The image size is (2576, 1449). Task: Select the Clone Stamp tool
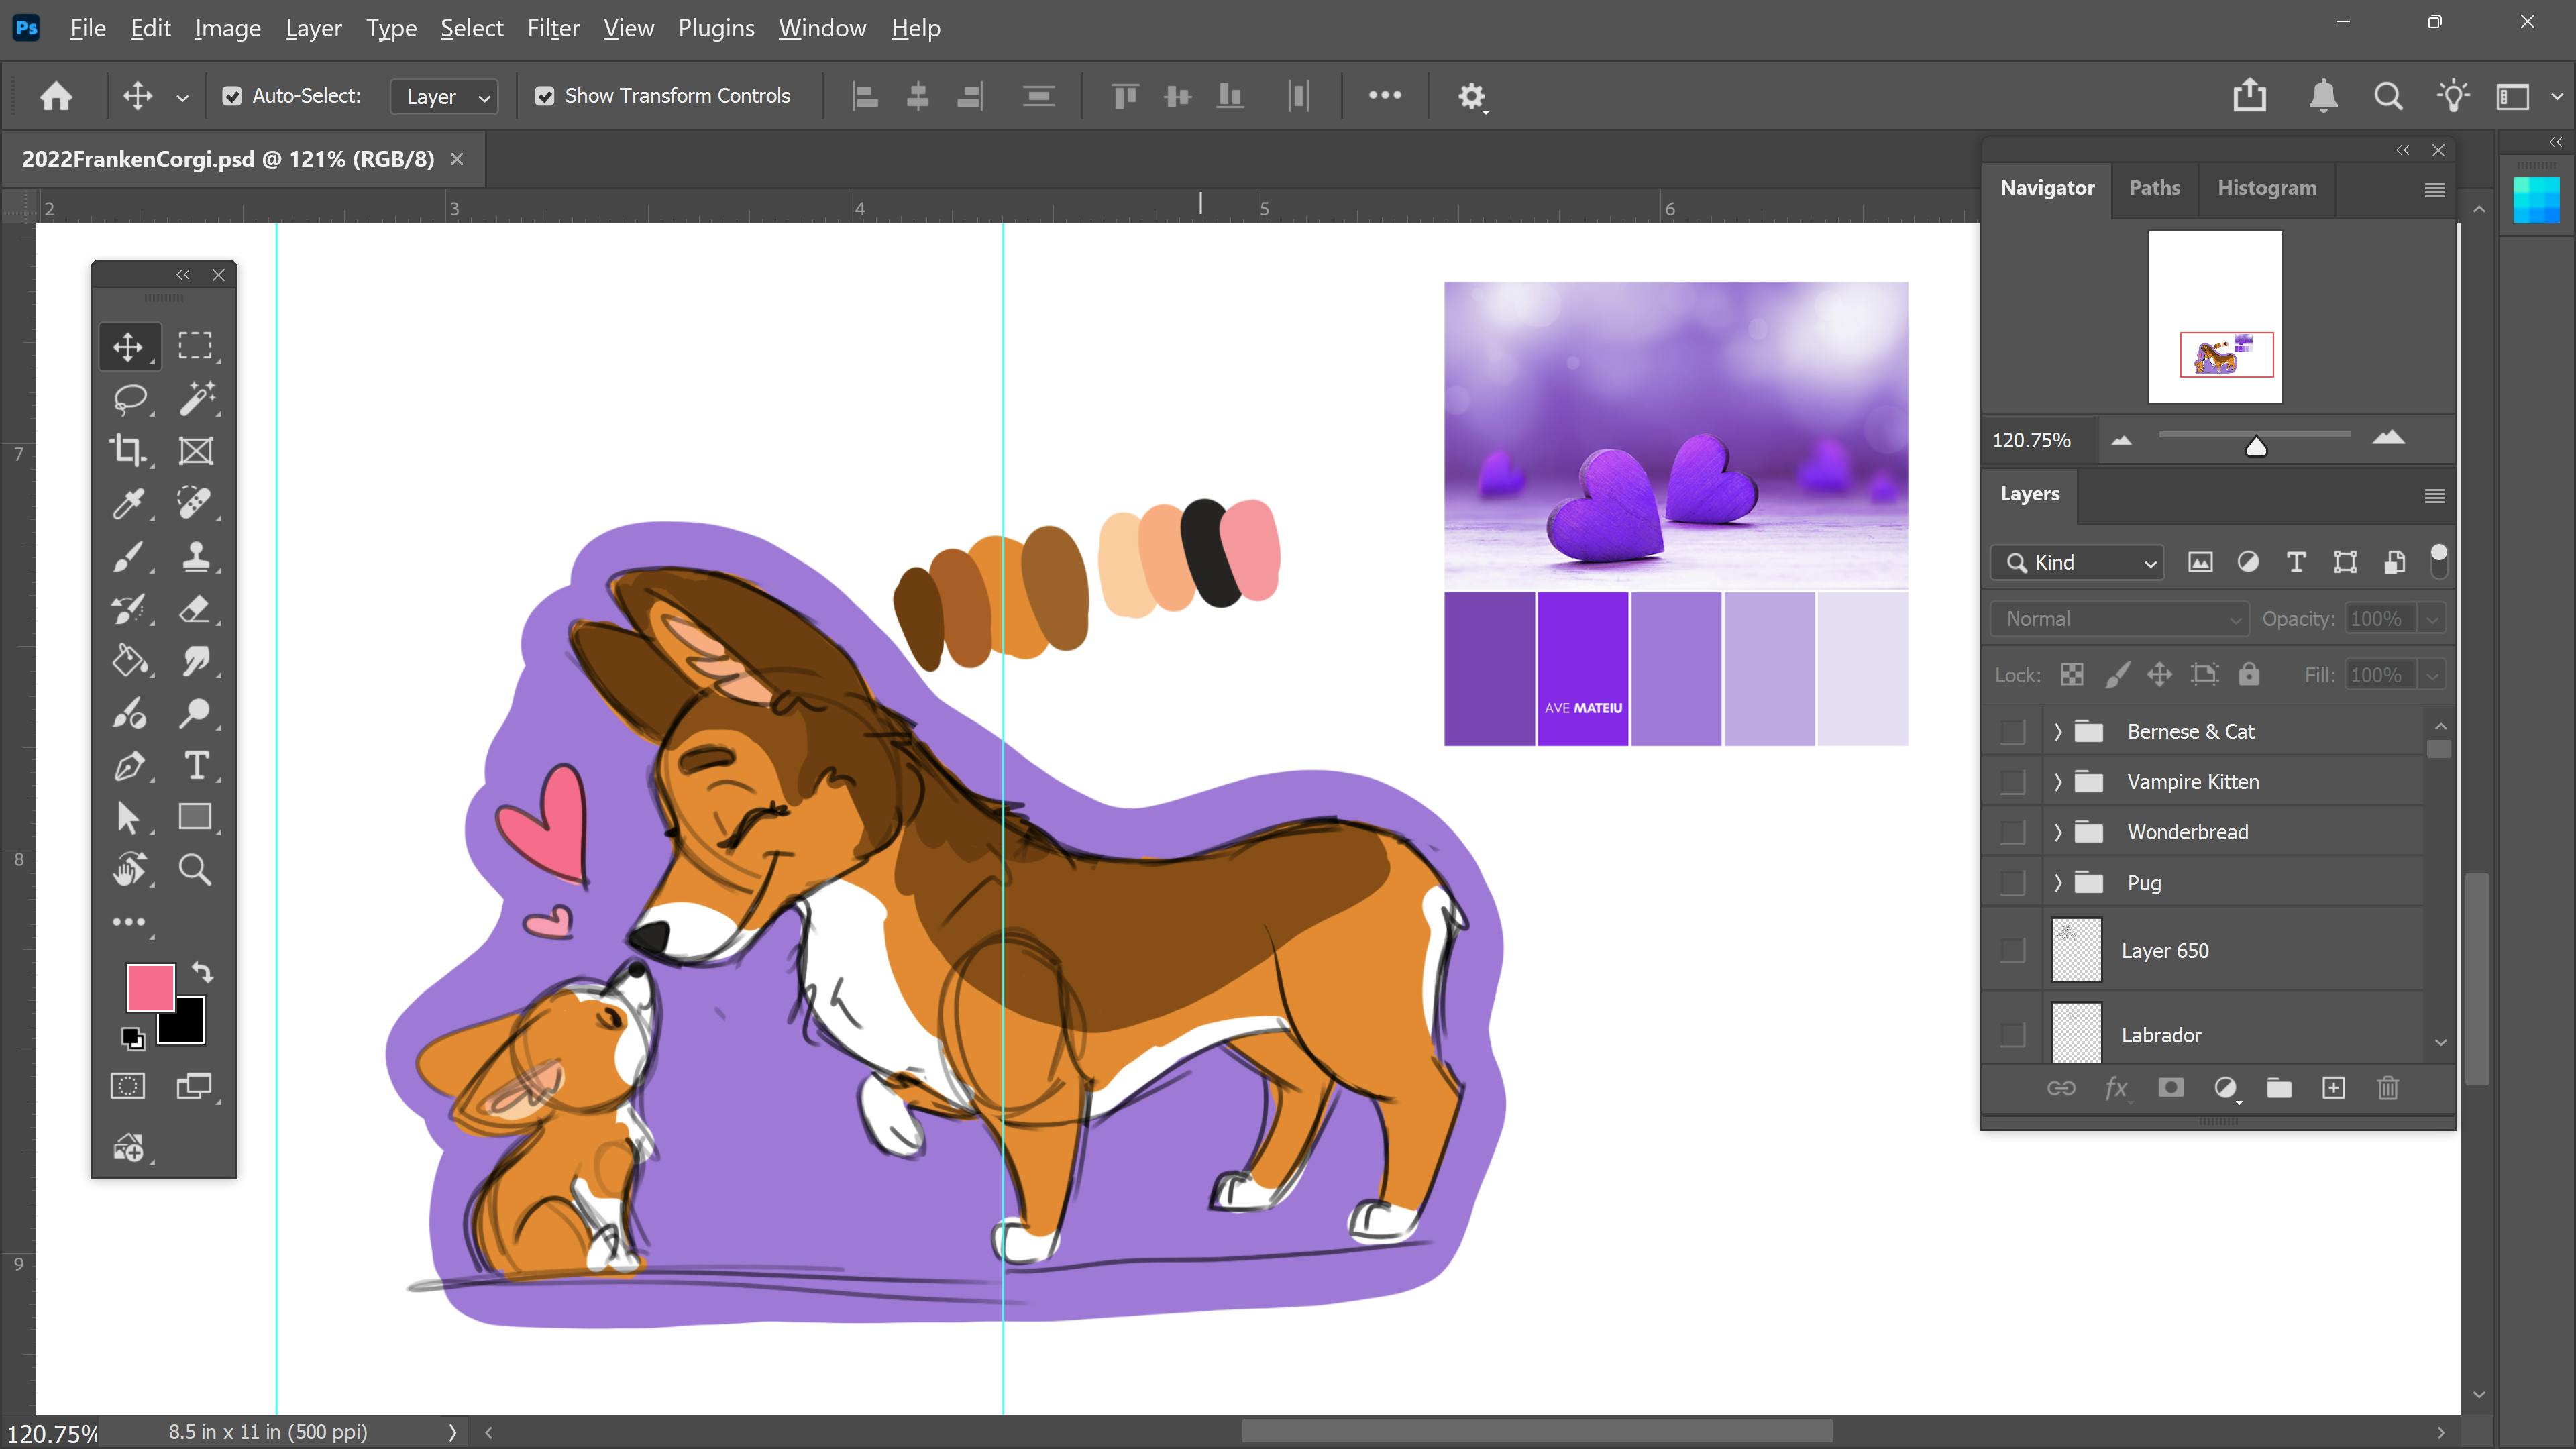pyautogui.click(x=196, y=556)
